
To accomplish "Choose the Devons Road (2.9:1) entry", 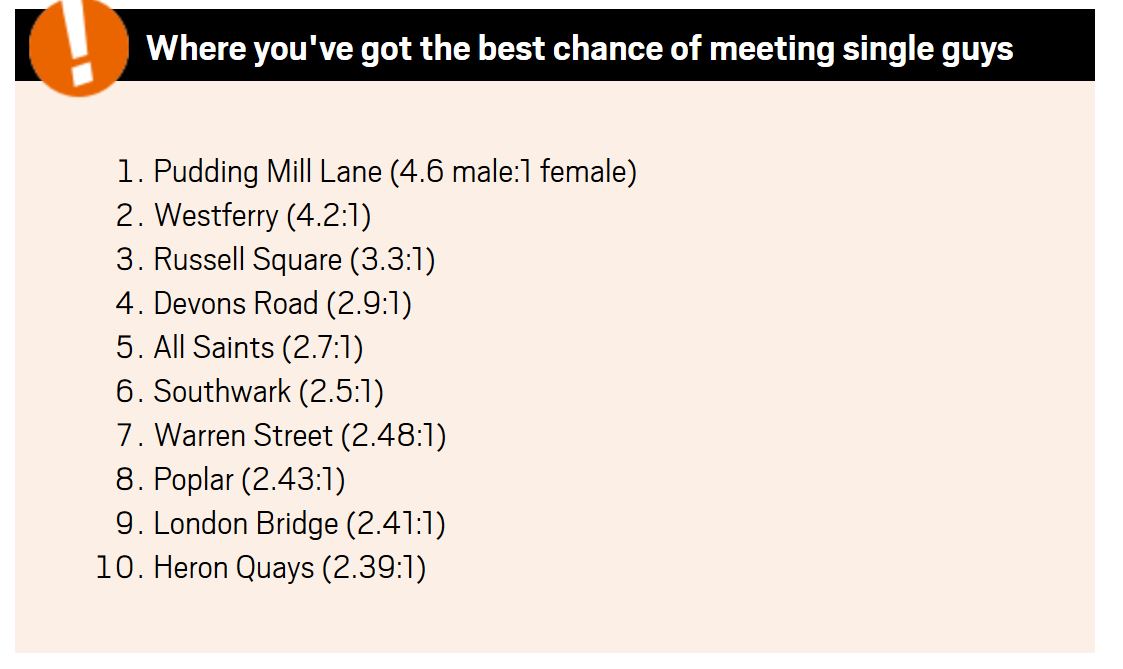I will pos(282,304).
